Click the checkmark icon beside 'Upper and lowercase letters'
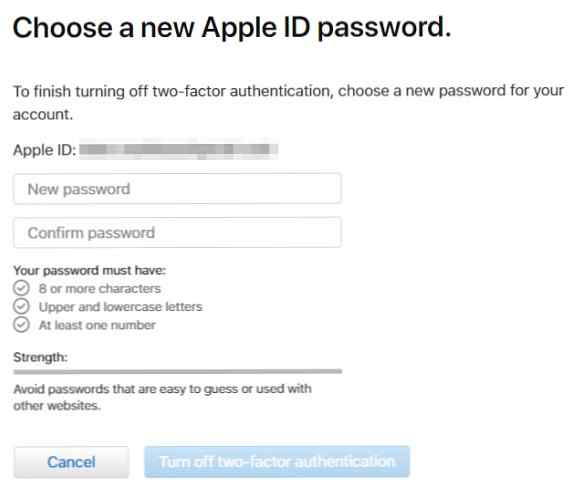The width and height of the screenshot is (585, 498). 21,306
